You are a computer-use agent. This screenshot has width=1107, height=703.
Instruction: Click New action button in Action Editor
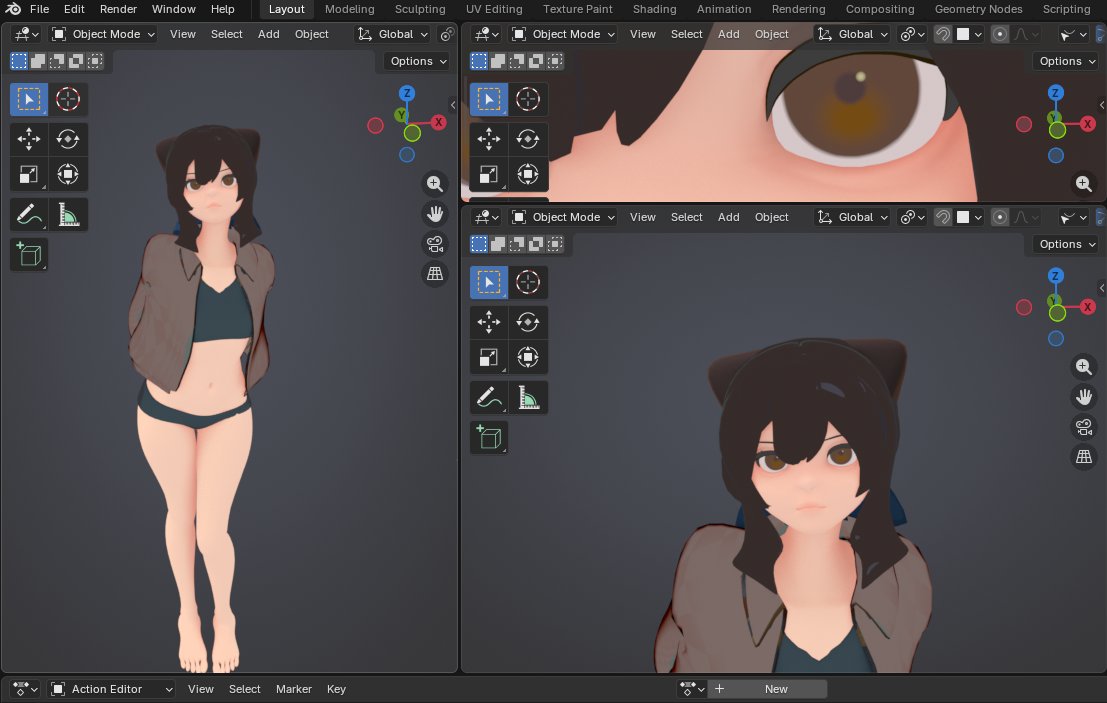(x=769, y=689)
